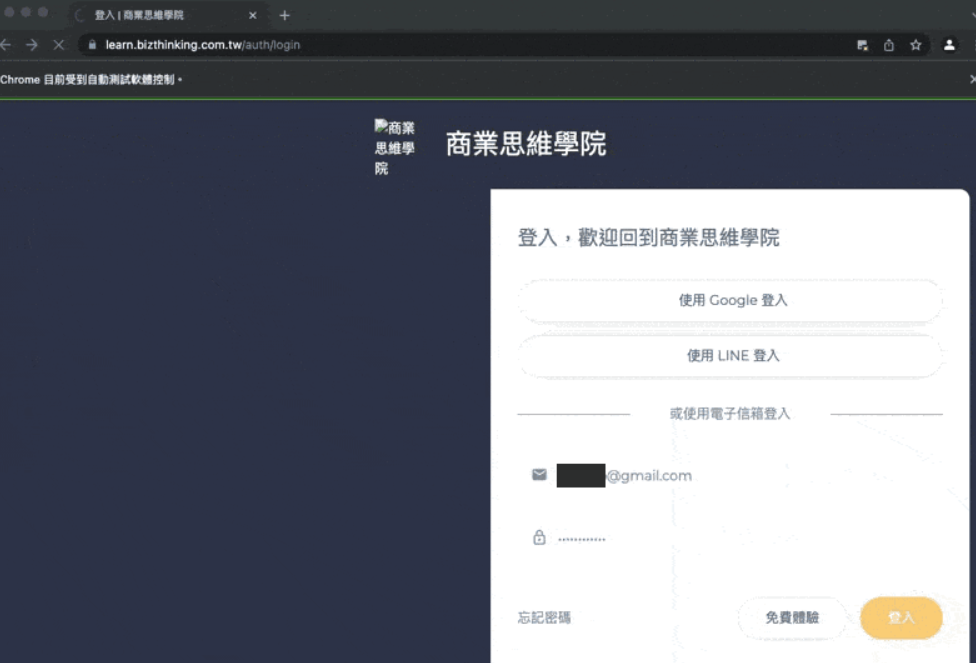Open a new tab with plus button

285,15
